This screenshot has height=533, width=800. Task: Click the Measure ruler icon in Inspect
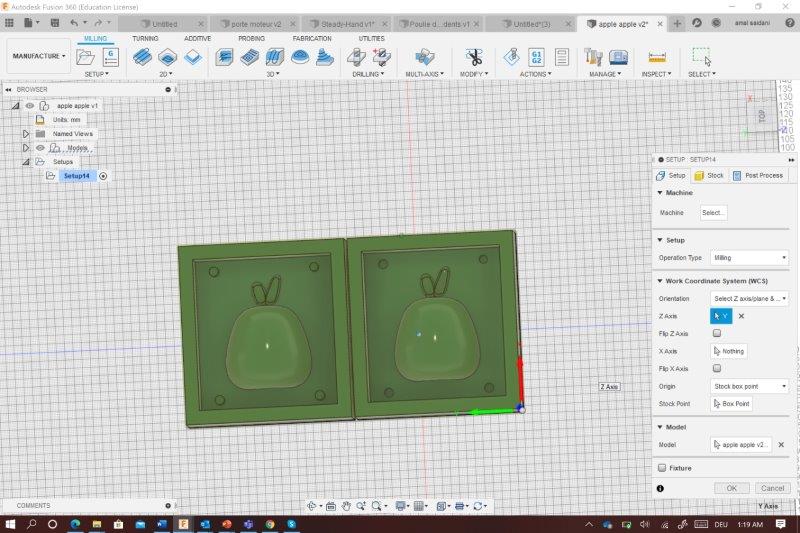tap(657, 57)
